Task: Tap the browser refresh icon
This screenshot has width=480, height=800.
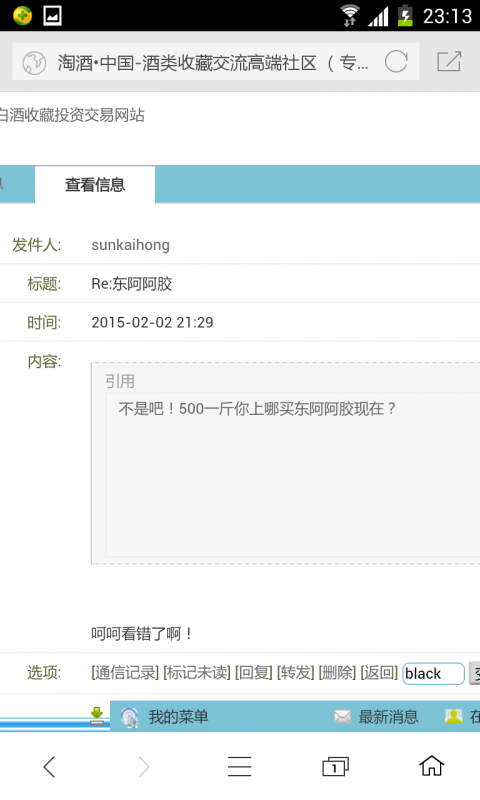Action: coord(396,62)
